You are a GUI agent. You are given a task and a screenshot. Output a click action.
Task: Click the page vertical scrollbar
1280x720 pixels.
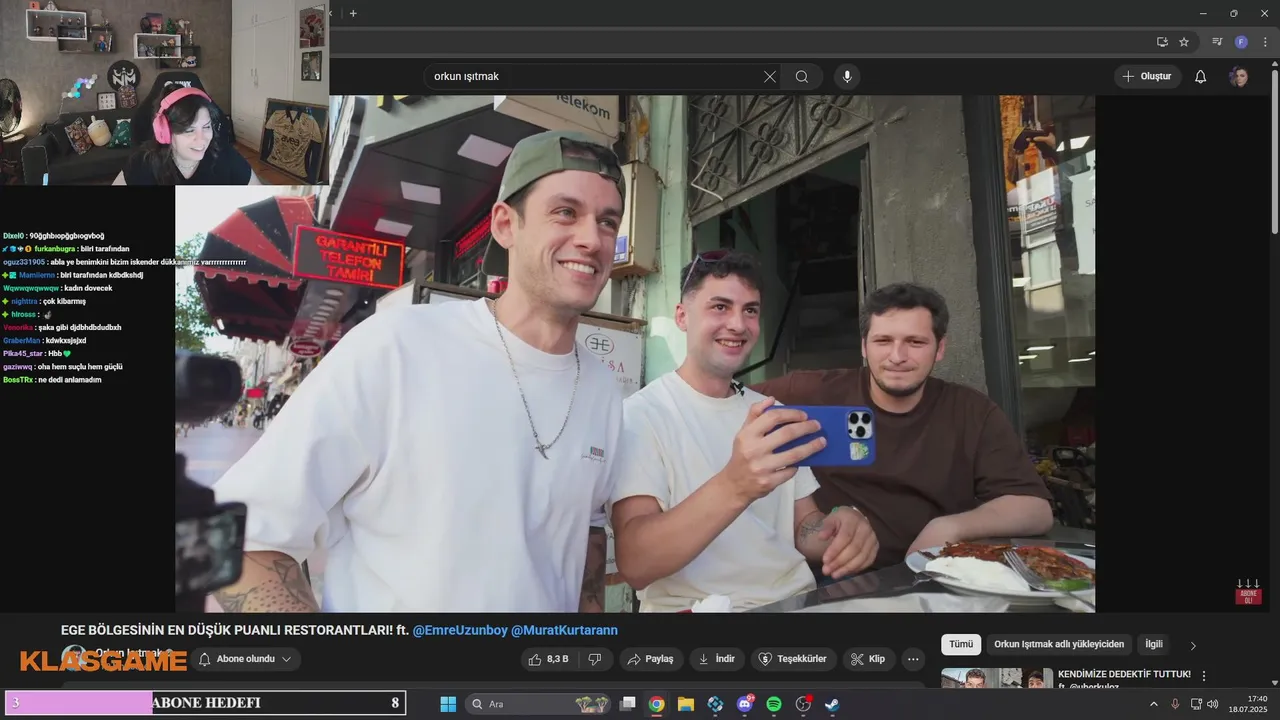click(1274, 150)
